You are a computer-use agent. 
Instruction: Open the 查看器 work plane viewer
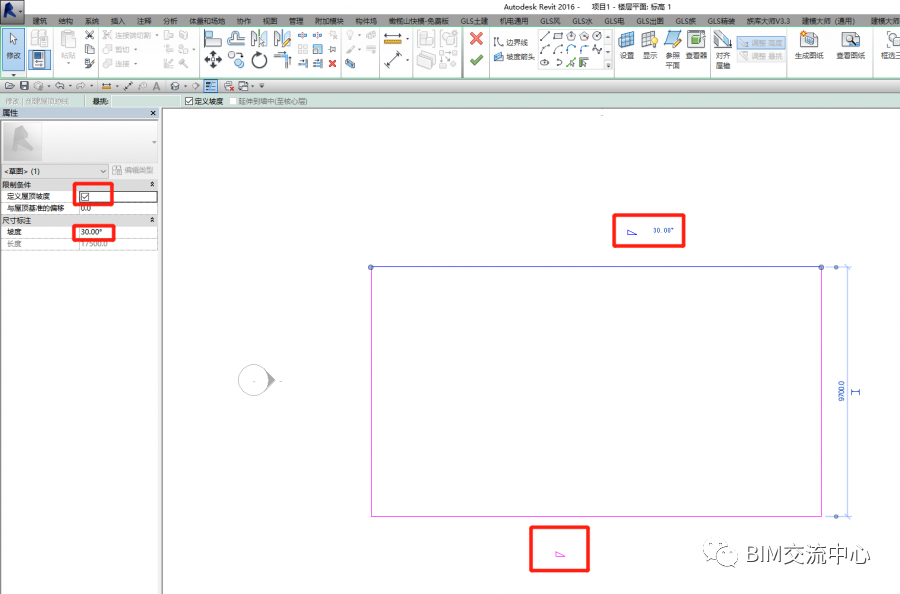(x=696, y=46)
